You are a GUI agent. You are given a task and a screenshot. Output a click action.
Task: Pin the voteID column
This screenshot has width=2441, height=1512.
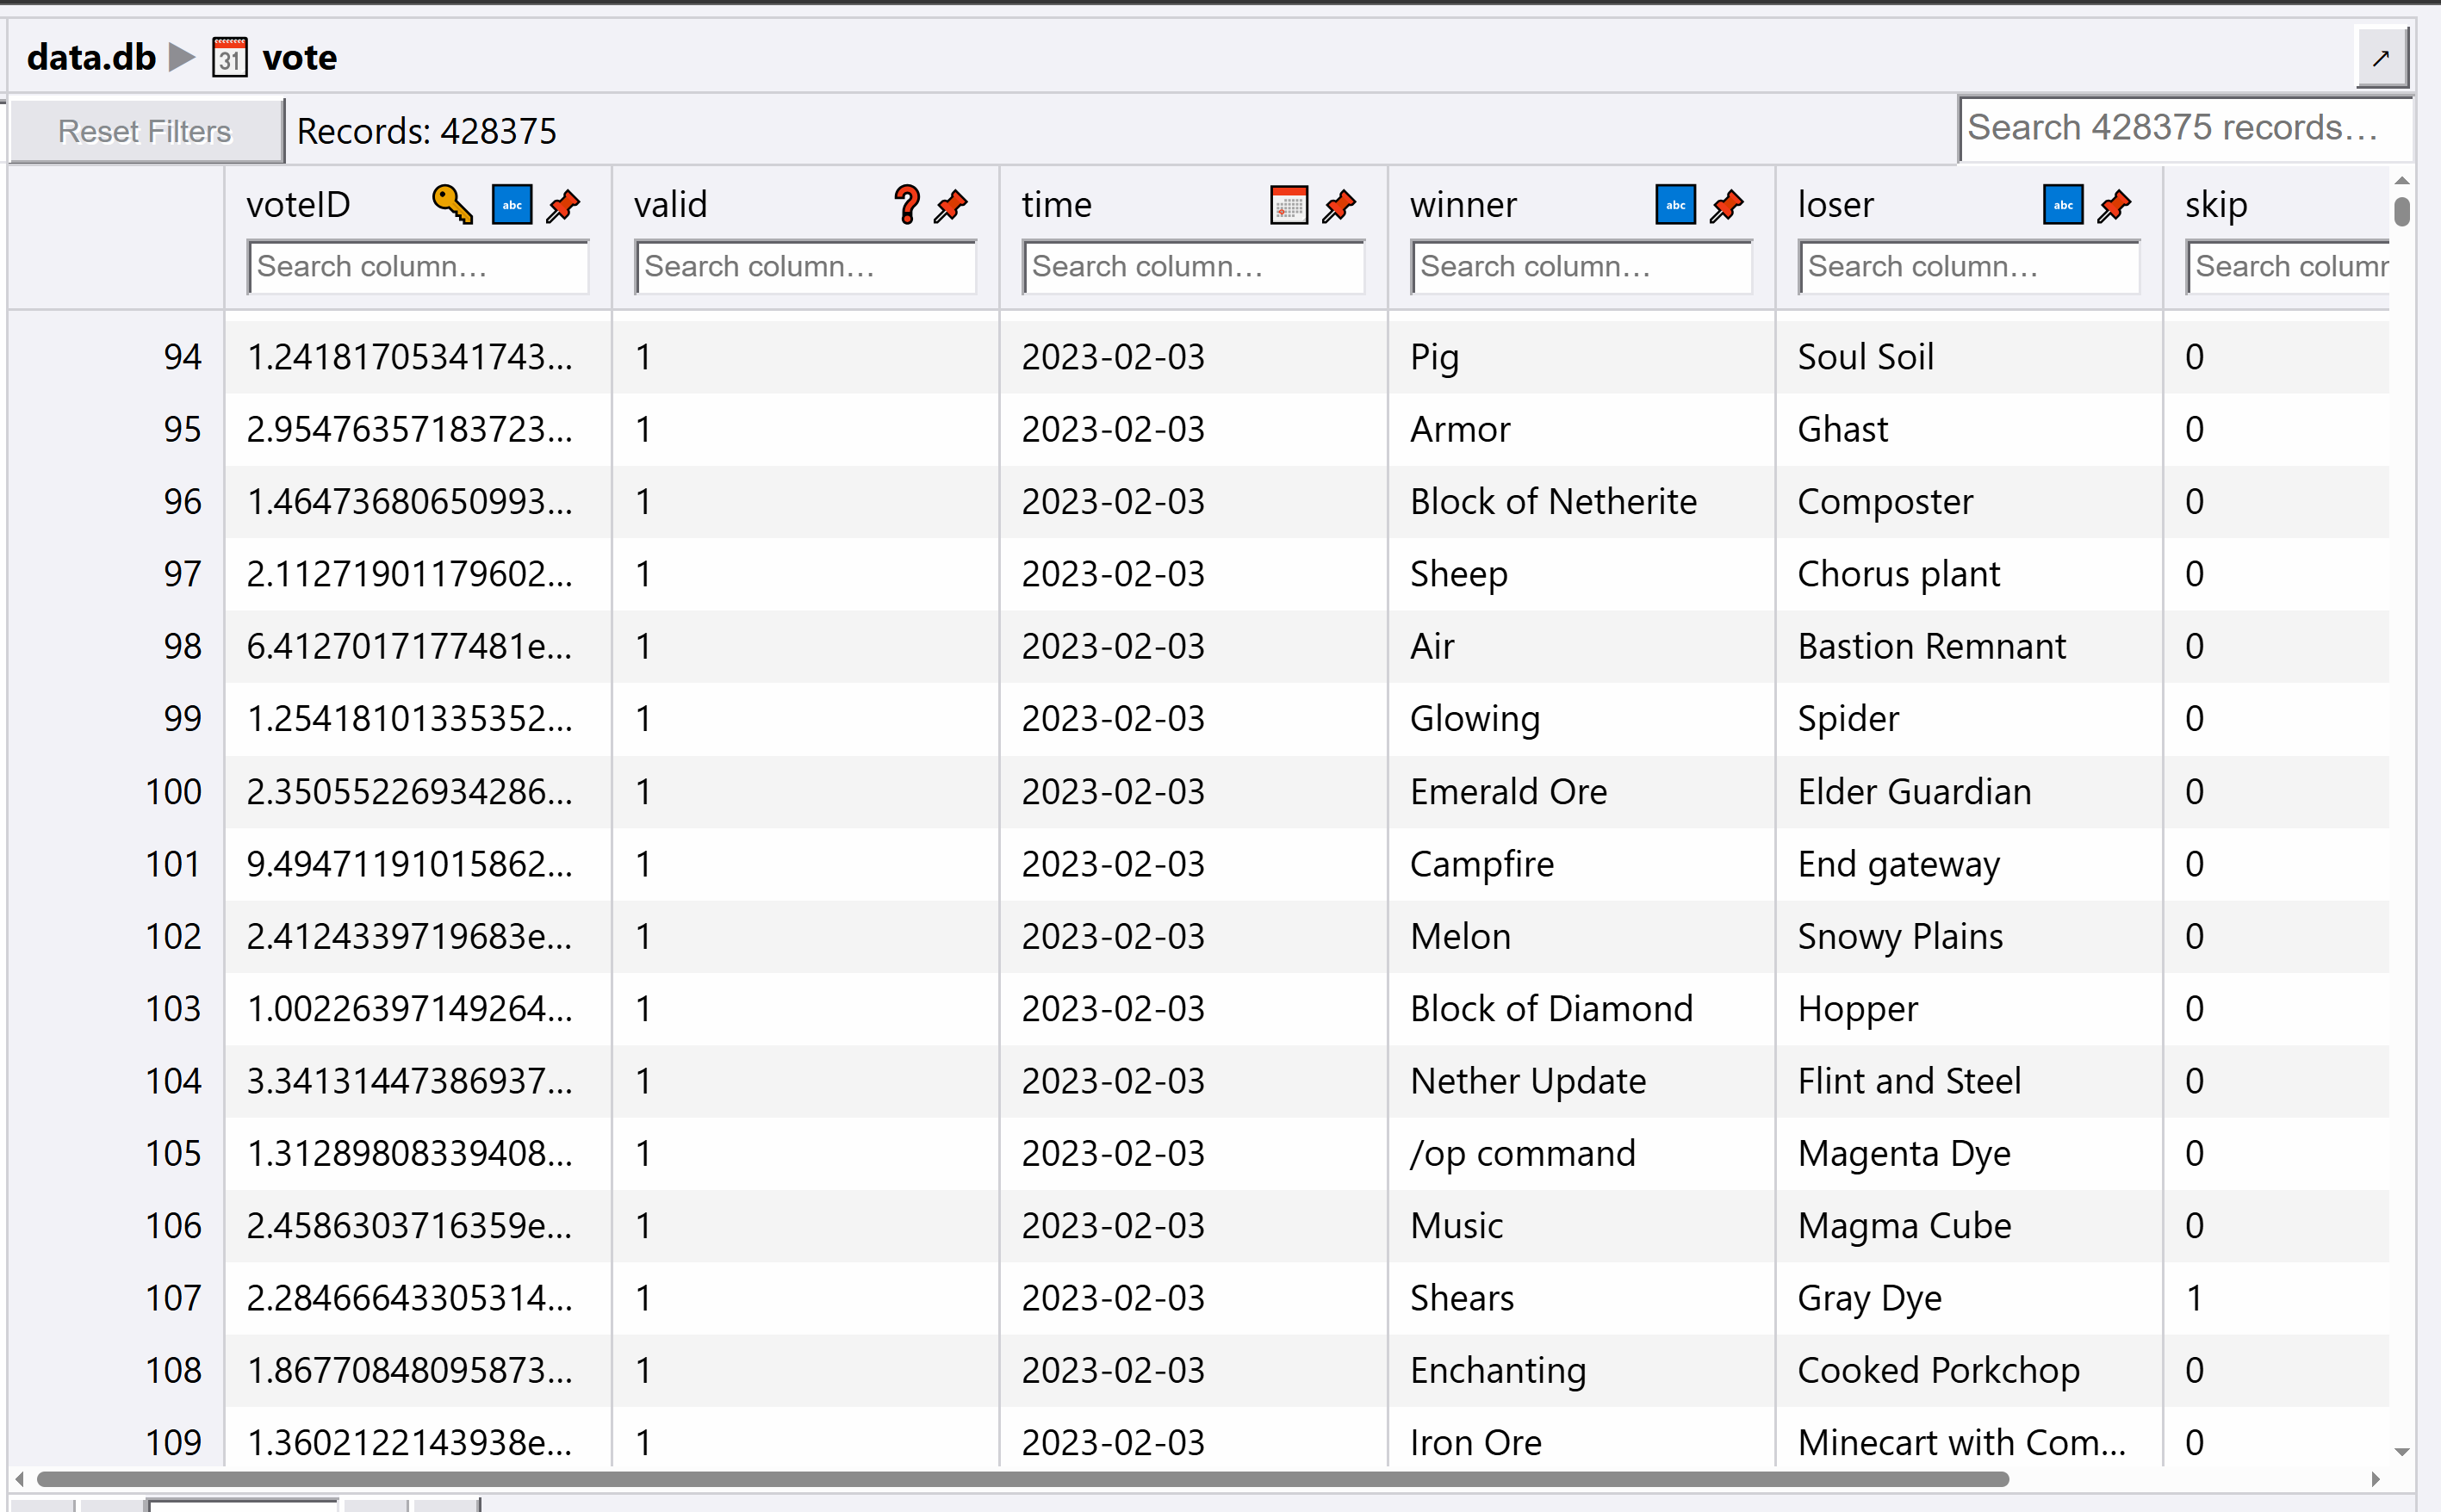(564, 205)
